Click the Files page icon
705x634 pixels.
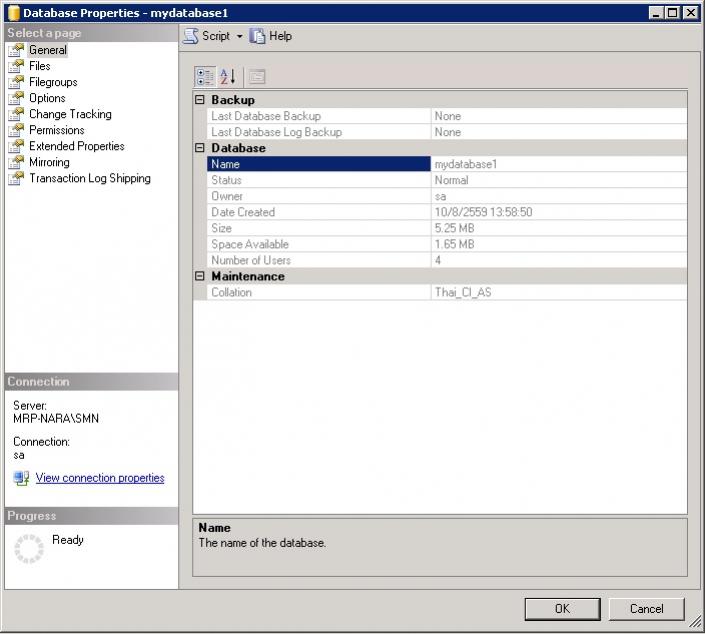click(x=16, y=66)
